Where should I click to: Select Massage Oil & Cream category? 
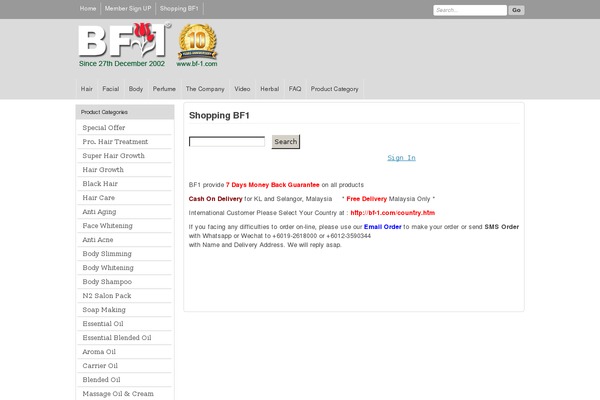click(125, 394)
